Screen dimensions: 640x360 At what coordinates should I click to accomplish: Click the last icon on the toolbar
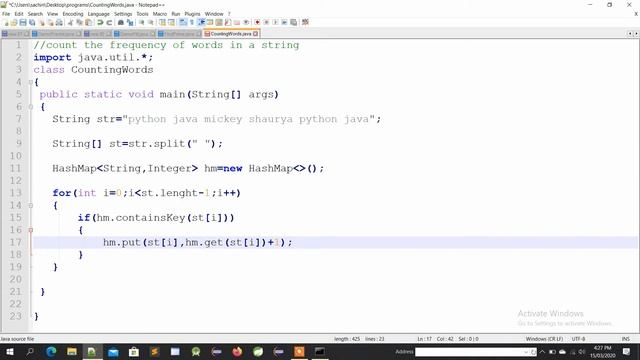pos(305,22)
